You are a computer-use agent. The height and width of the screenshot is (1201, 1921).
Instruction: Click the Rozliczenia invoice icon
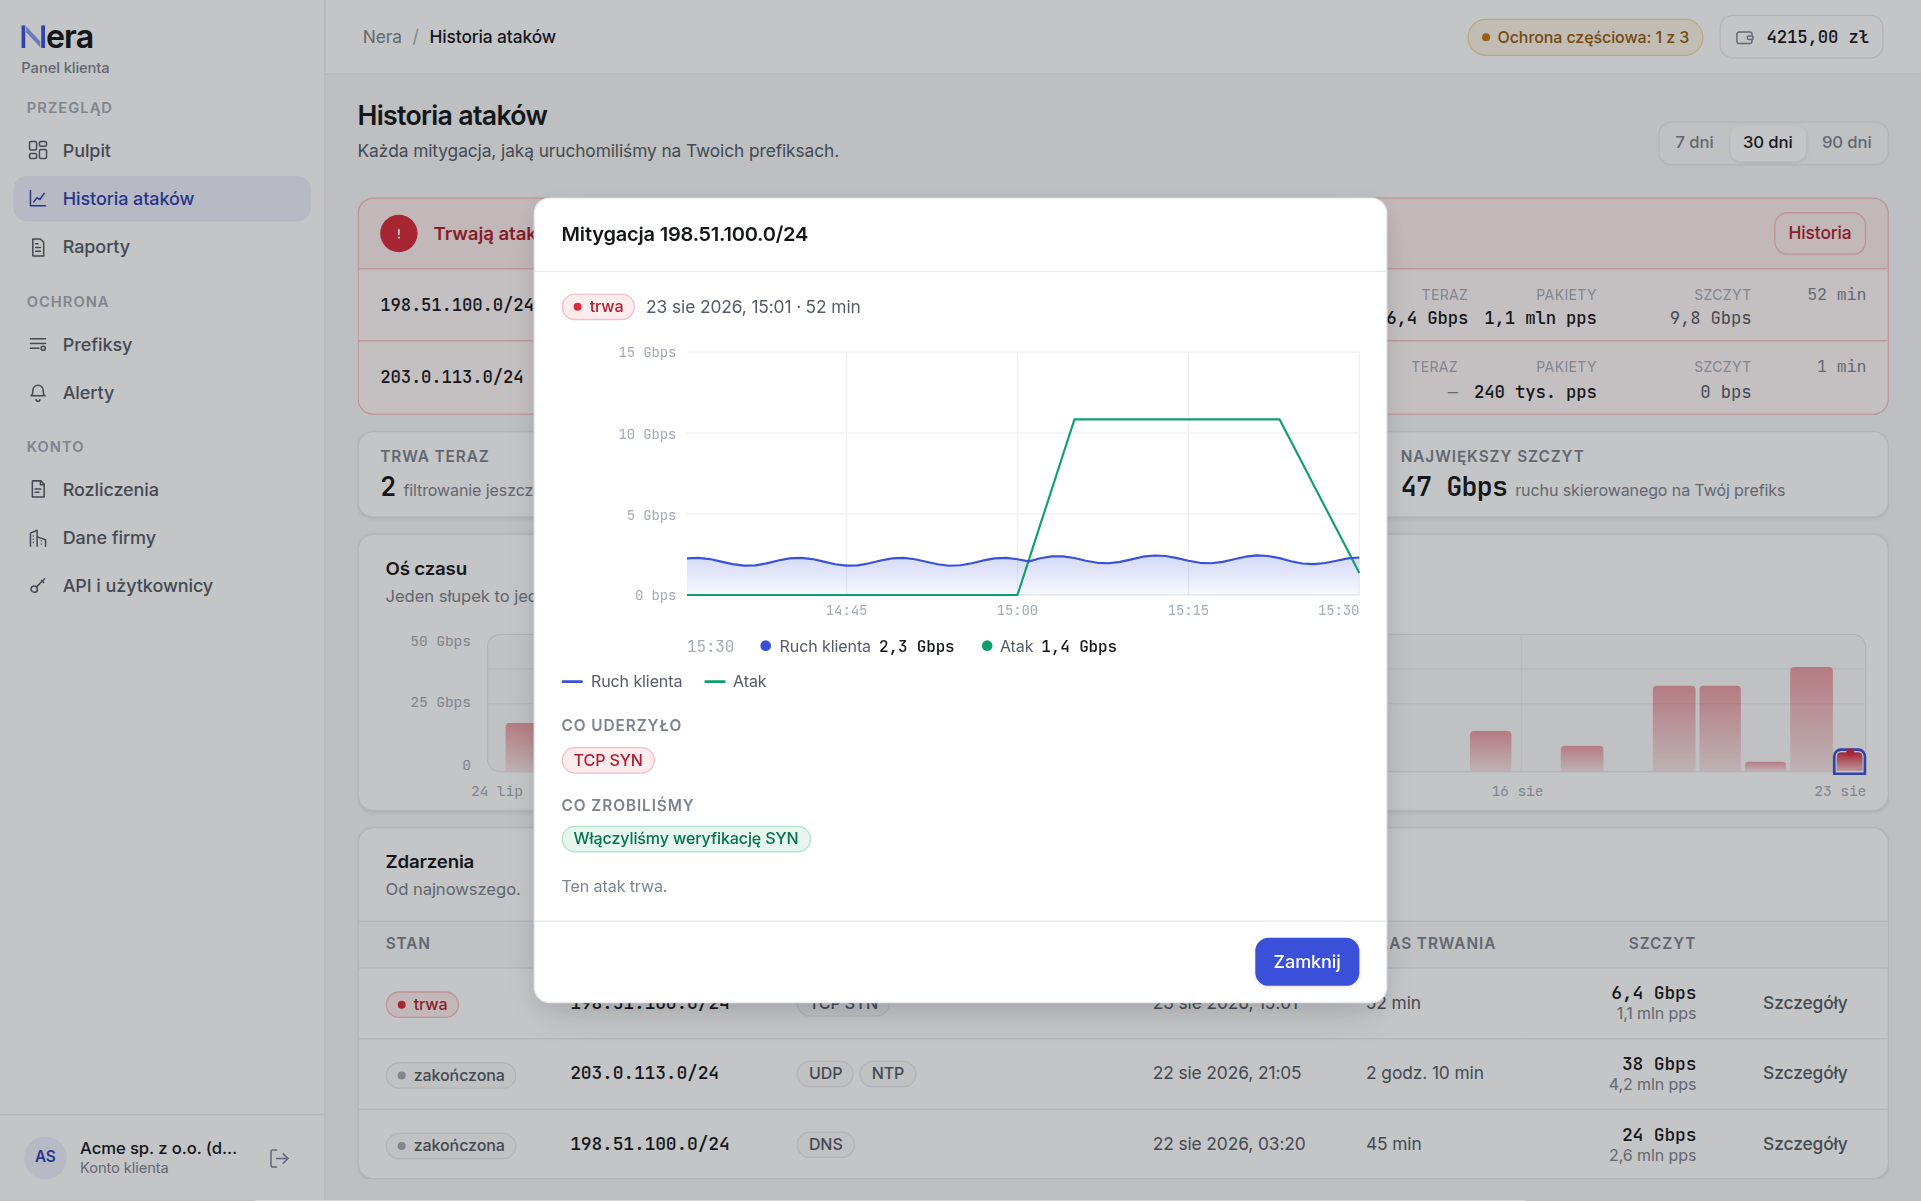38,490
